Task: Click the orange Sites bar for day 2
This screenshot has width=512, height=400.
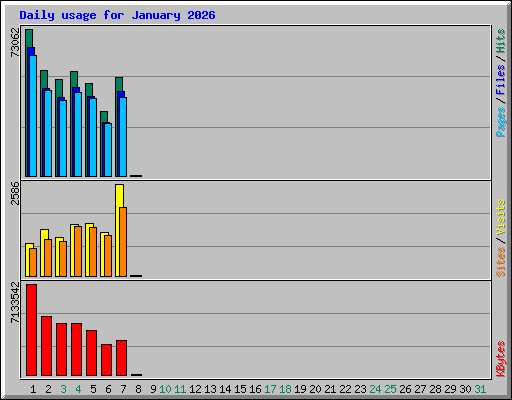Action: (48, 258)
